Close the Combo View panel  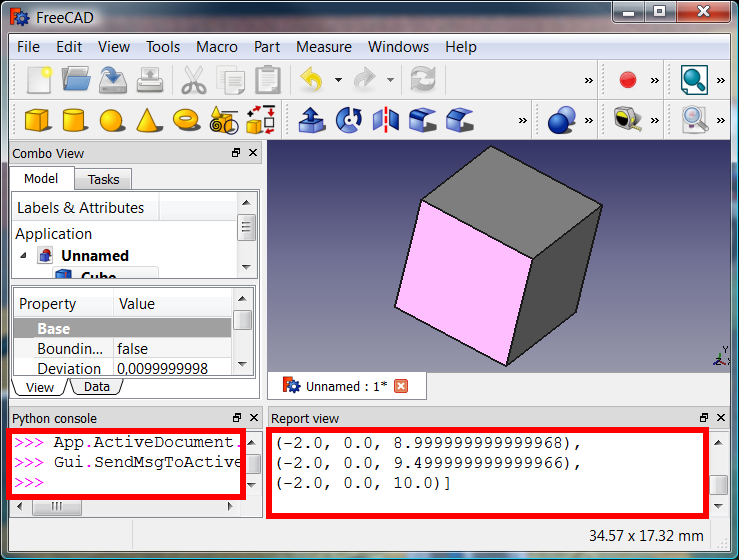253,153
